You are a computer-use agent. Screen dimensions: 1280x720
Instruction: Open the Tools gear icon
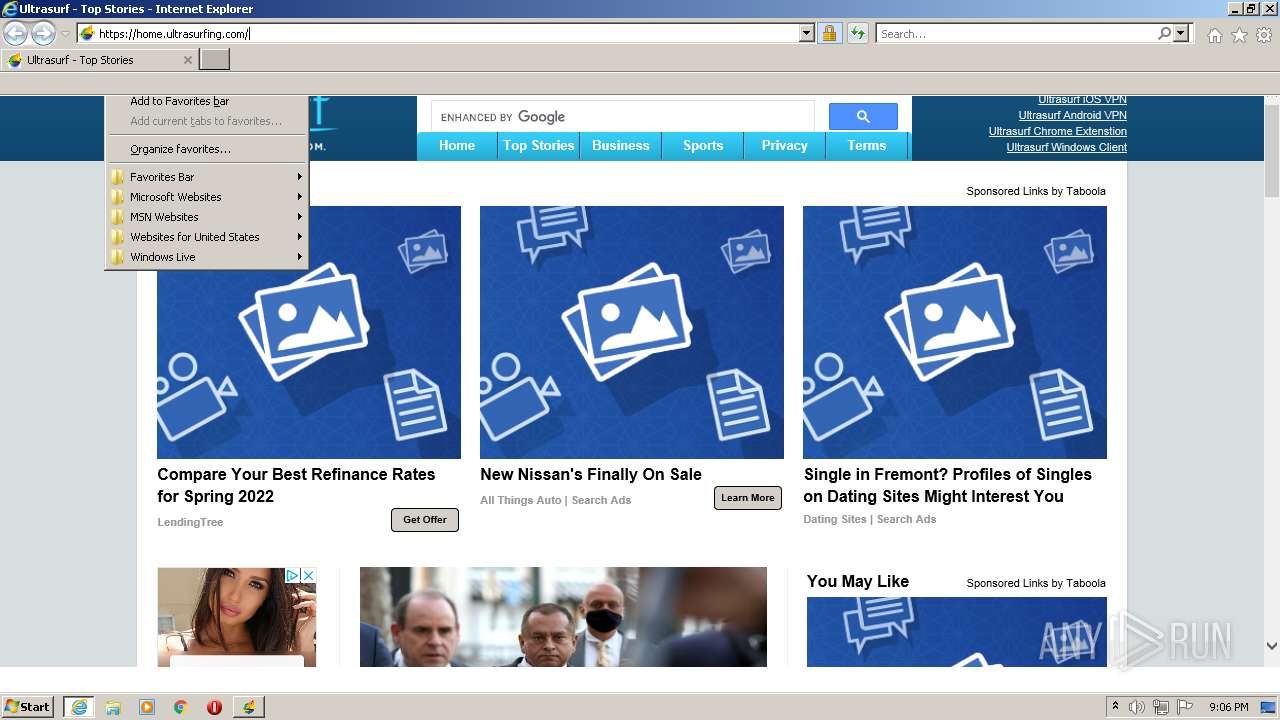click(x=1264, y=35)
